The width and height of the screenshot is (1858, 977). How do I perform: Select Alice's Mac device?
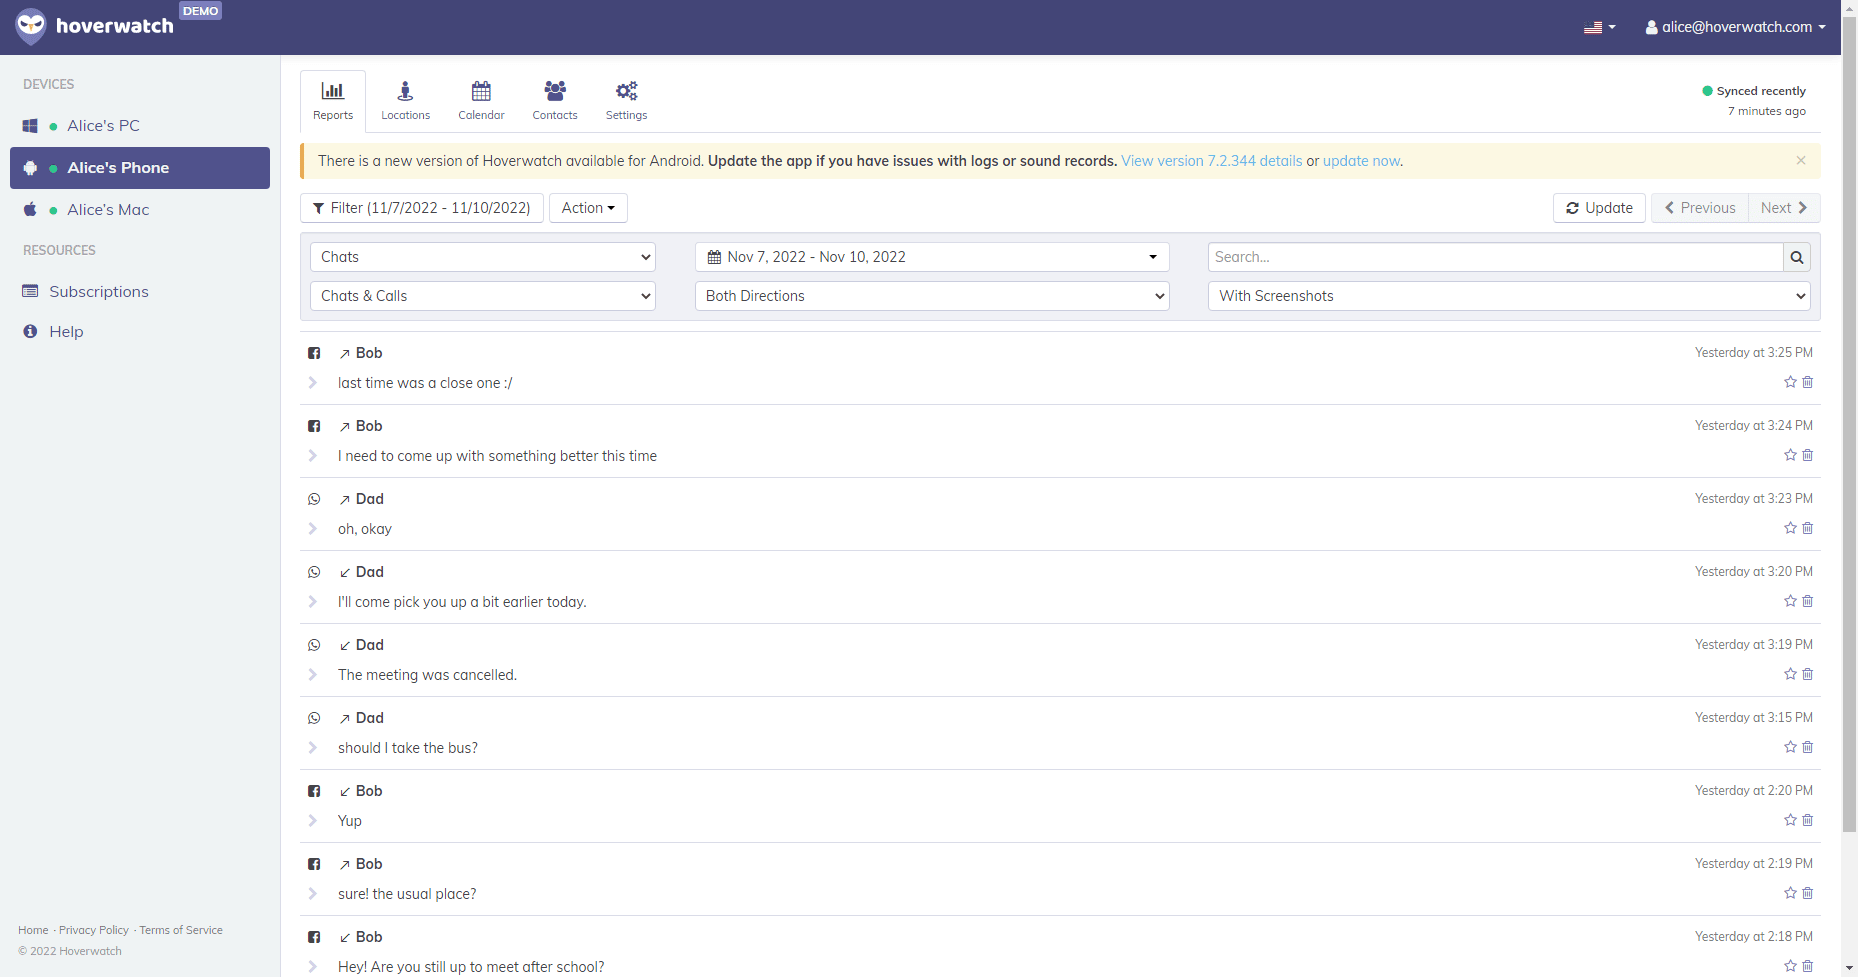[x=140, y=210]
